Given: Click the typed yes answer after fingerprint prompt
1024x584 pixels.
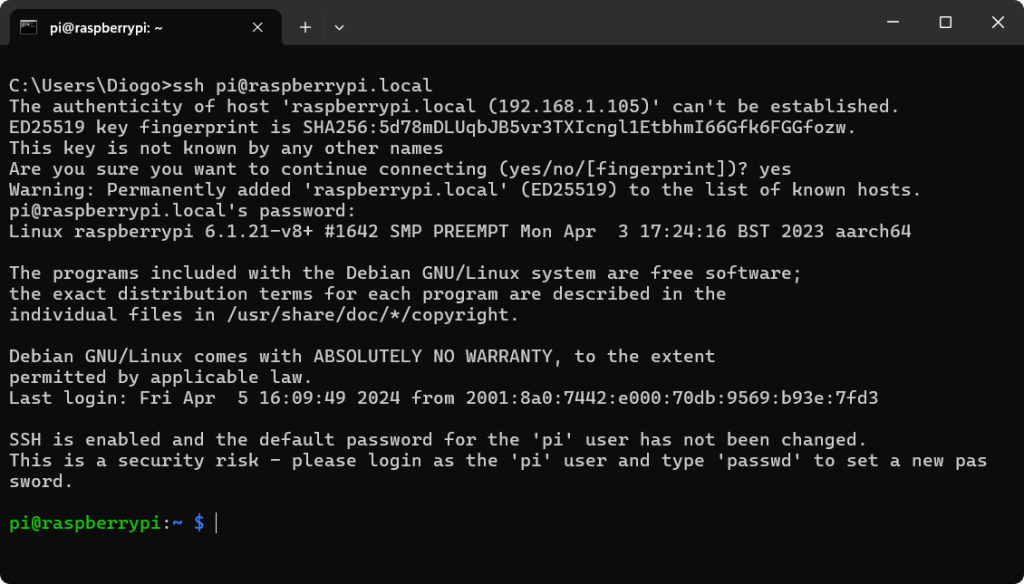Looking at the screenshot, I should tap(775, 169).
